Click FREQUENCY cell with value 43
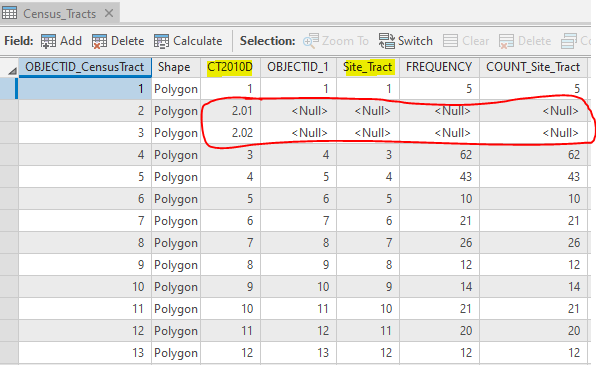This screenshot has width=596, height=365. pos(439,177)
